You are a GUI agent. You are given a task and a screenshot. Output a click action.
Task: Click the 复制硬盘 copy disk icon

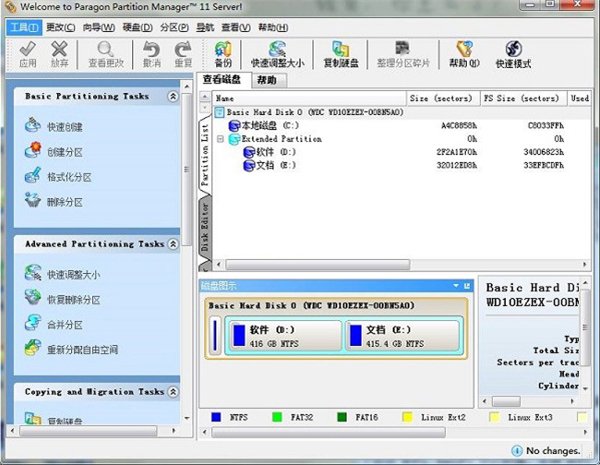coord(341,53)
